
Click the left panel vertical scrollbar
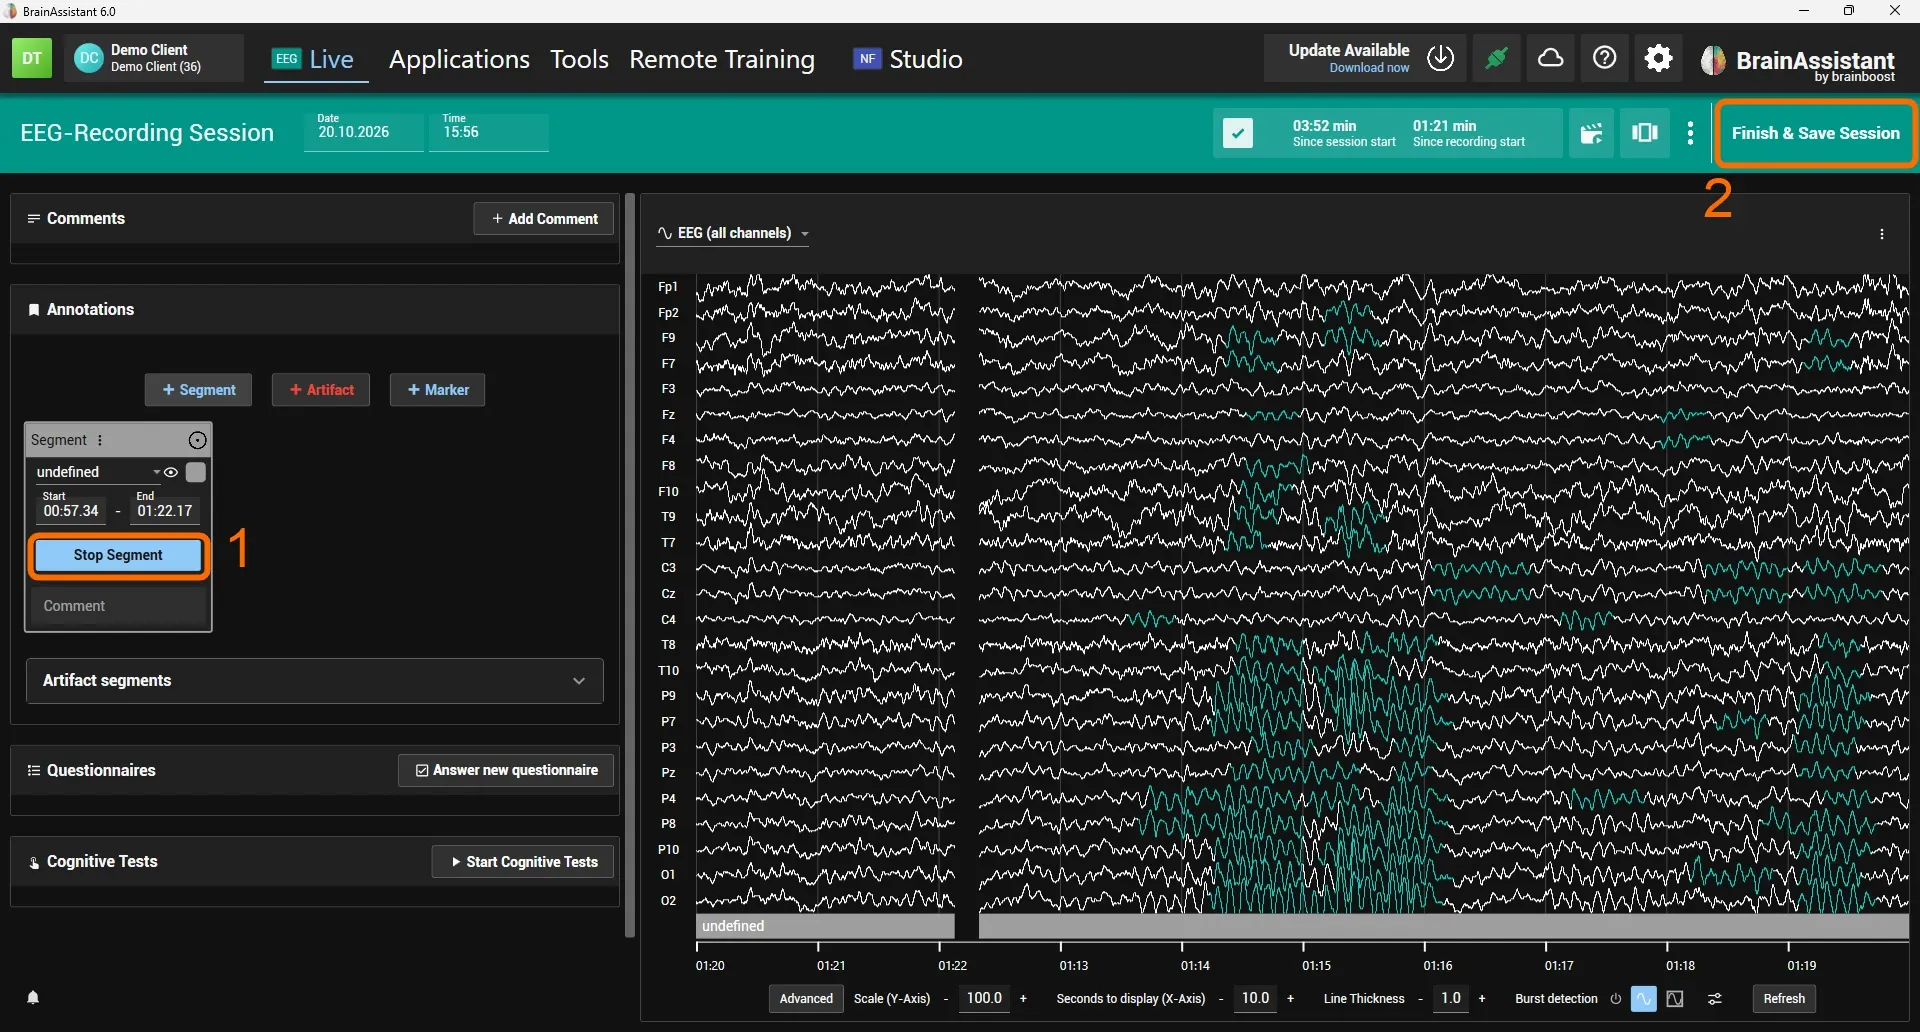pos(630,565)
